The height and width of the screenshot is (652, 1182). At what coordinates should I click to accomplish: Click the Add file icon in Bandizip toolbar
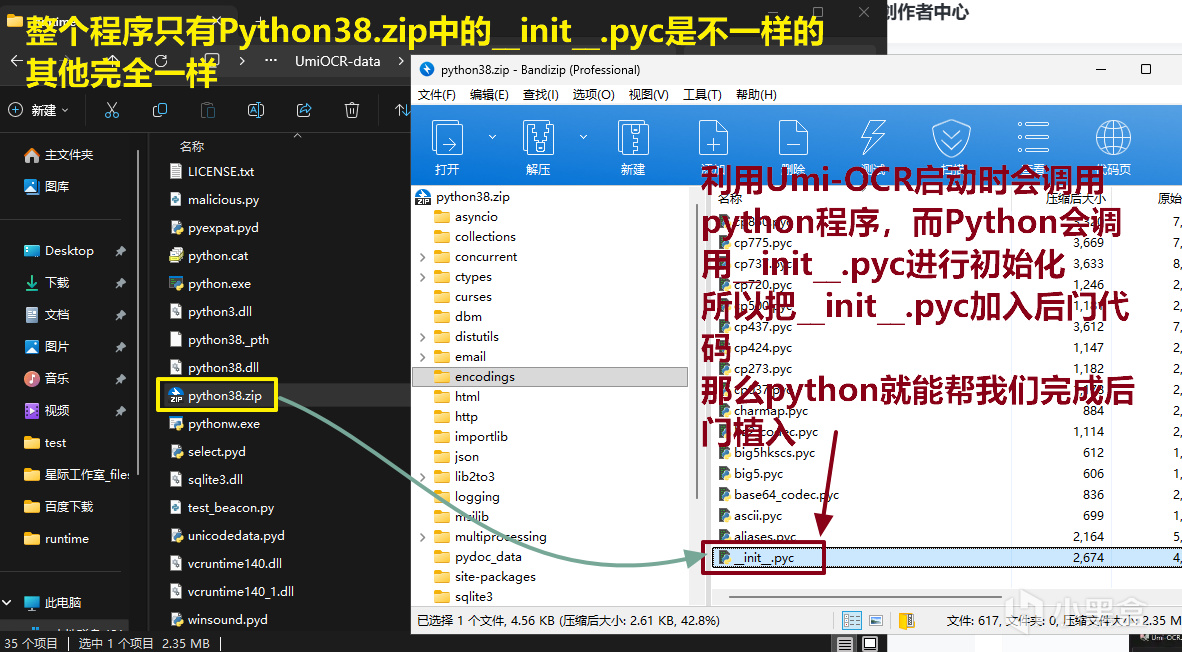[x=713, y=139]
